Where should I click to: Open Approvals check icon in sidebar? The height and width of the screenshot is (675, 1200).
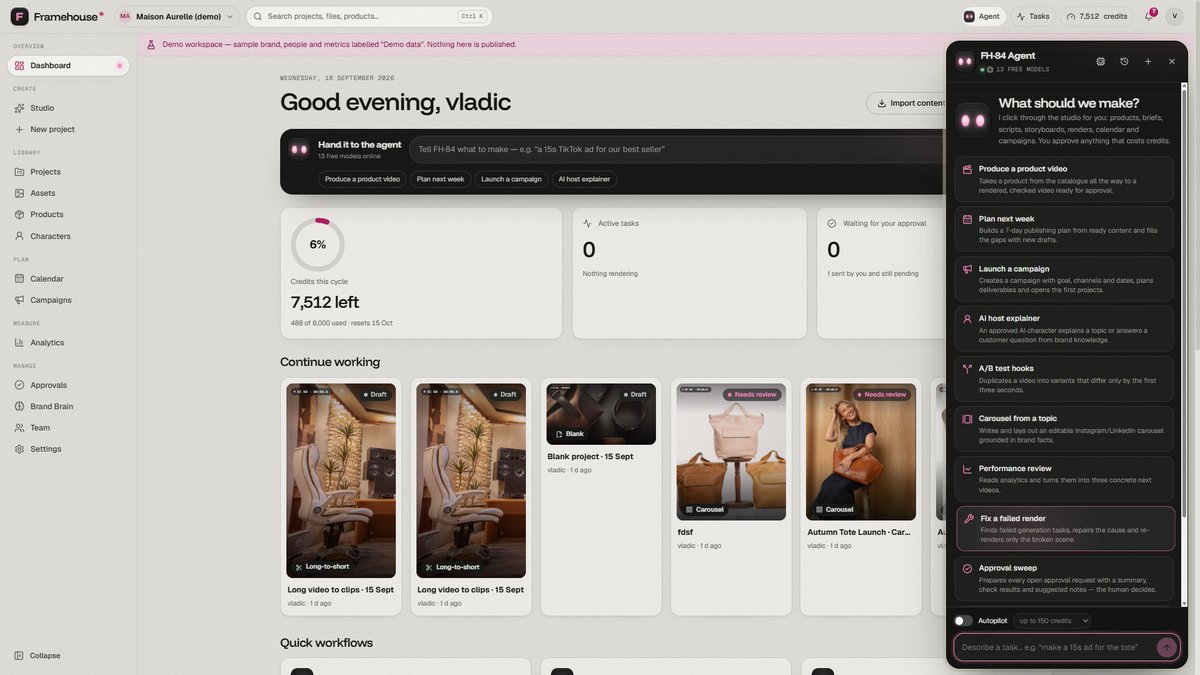click(x=19, y=385)
